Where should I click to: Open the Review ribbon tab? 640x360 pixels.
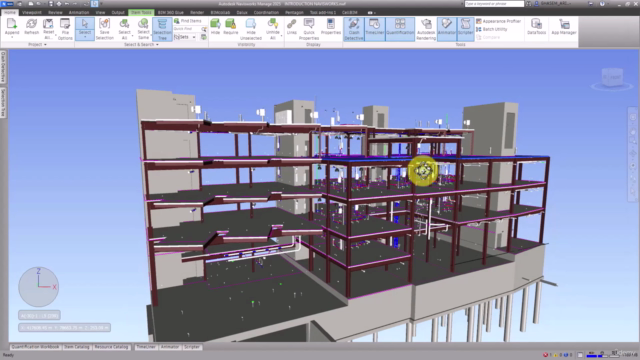point(55,13)
